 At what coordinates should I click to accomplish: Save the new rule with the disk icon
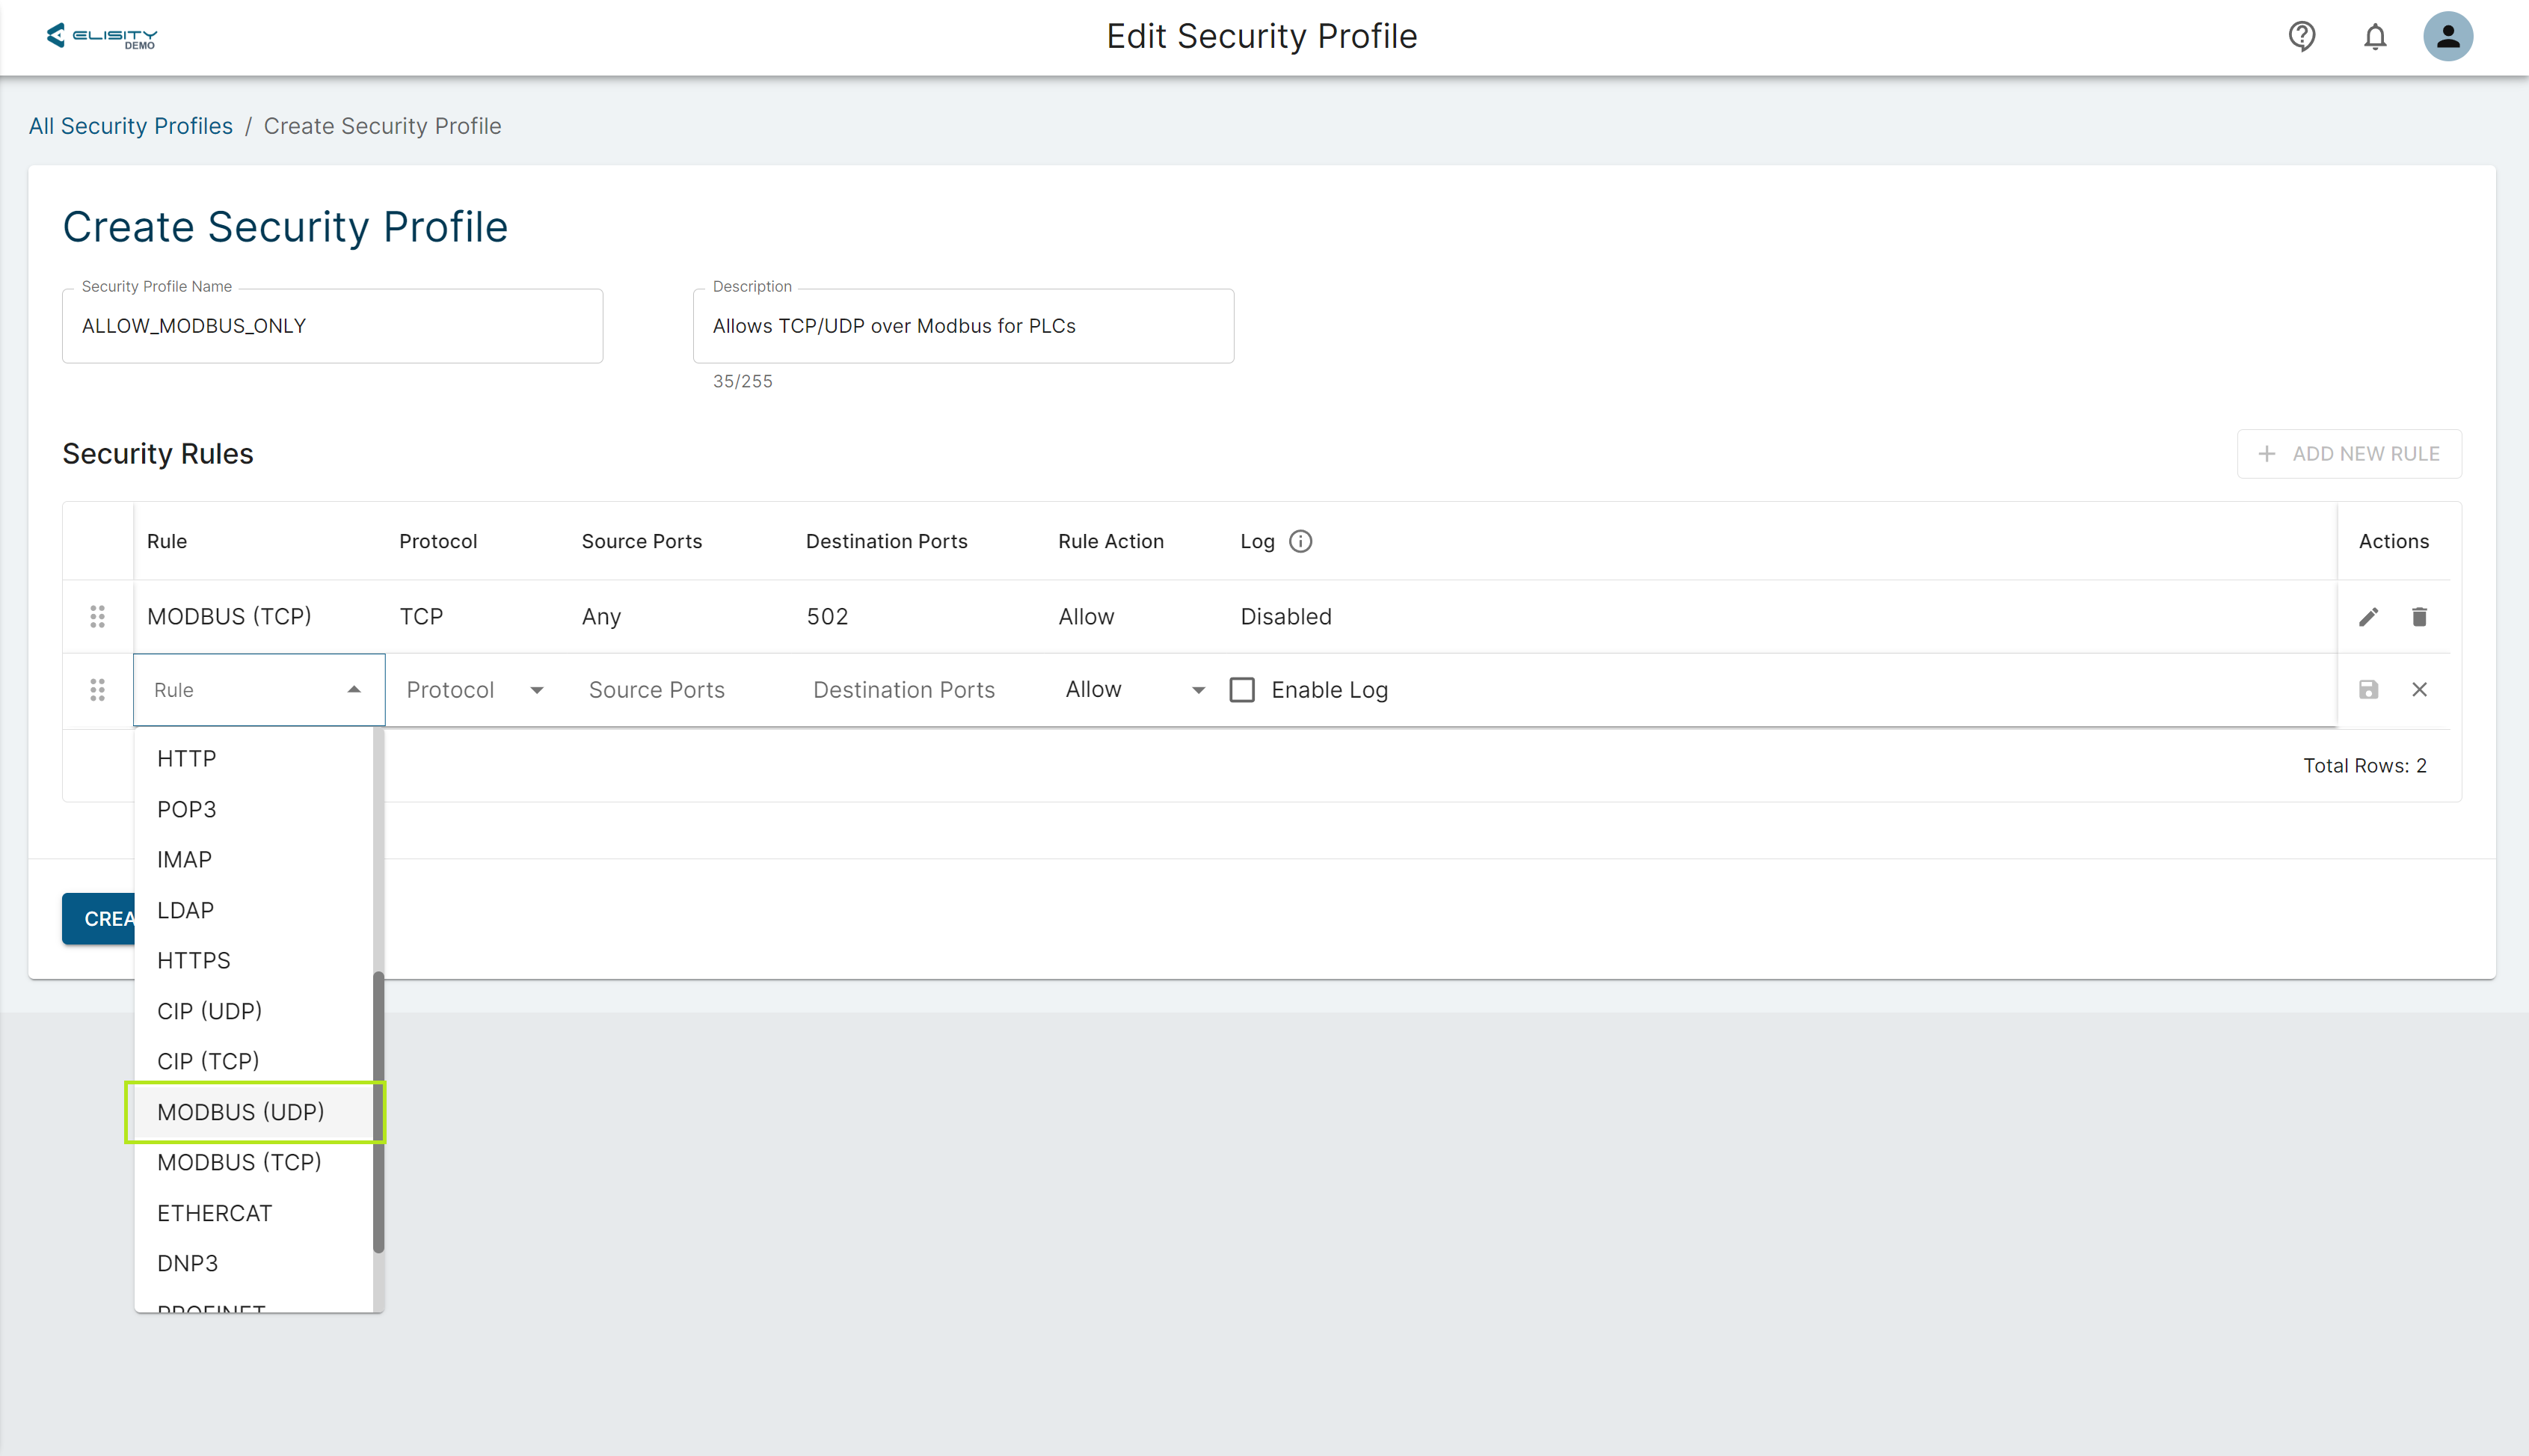click(2368, 690)
